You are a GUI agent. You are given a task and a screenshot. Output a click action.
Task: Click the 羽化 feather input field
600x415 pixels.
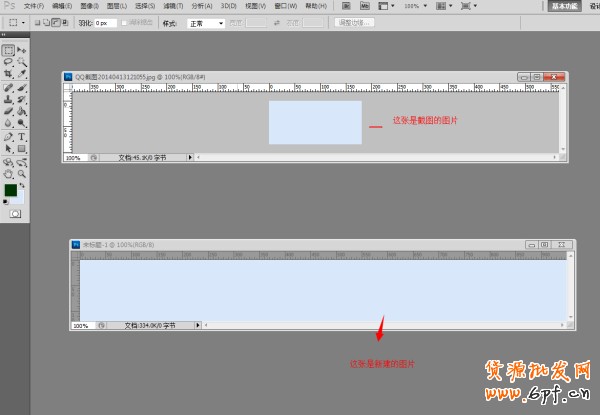click(x=104, y=23)
